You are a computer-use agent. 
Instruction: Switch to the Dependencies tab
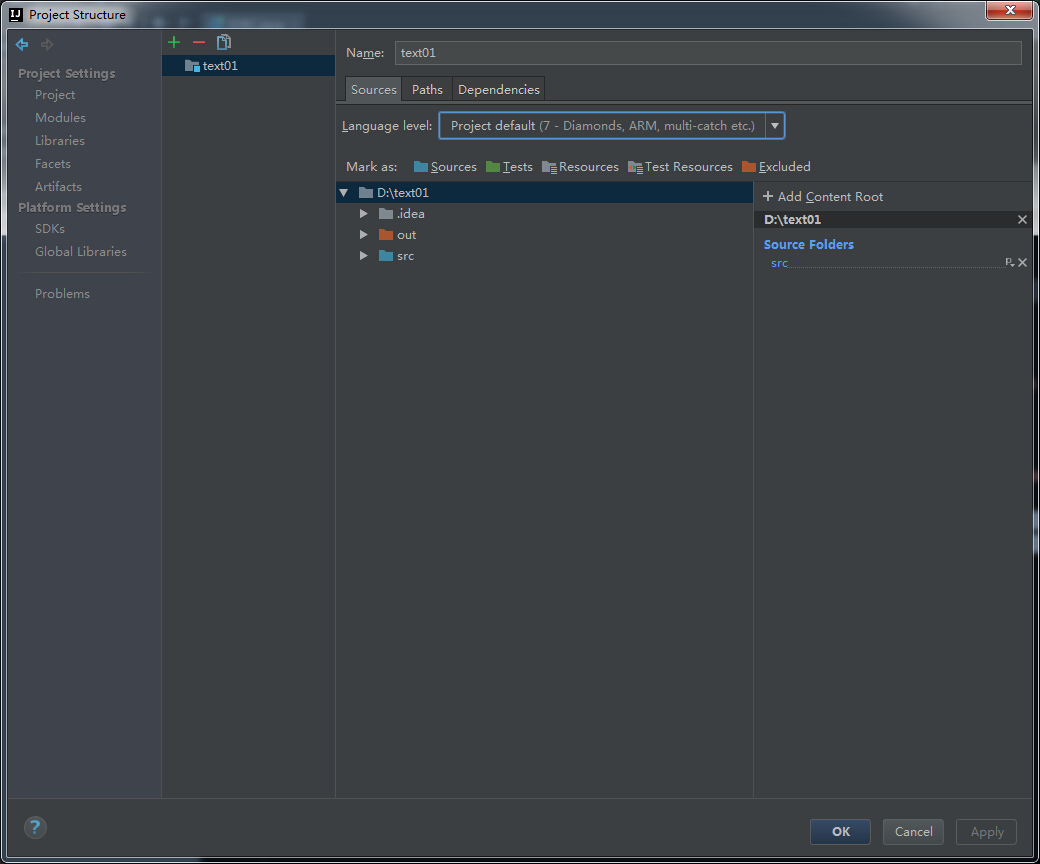click(499, 90)
